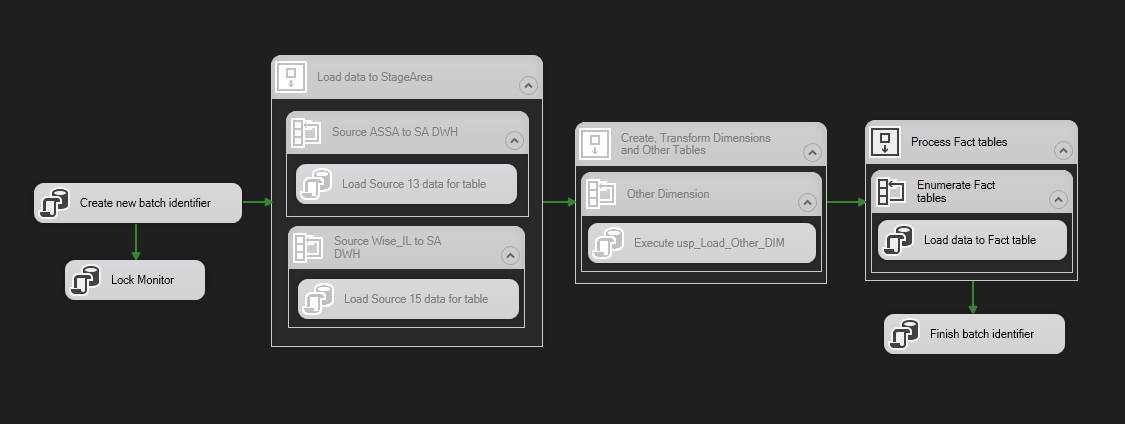Image resolution: width=1125 pixels, height=424 pixels.
Task: Click the Load Source 13 data task icon
Action: tap(317, 185)
